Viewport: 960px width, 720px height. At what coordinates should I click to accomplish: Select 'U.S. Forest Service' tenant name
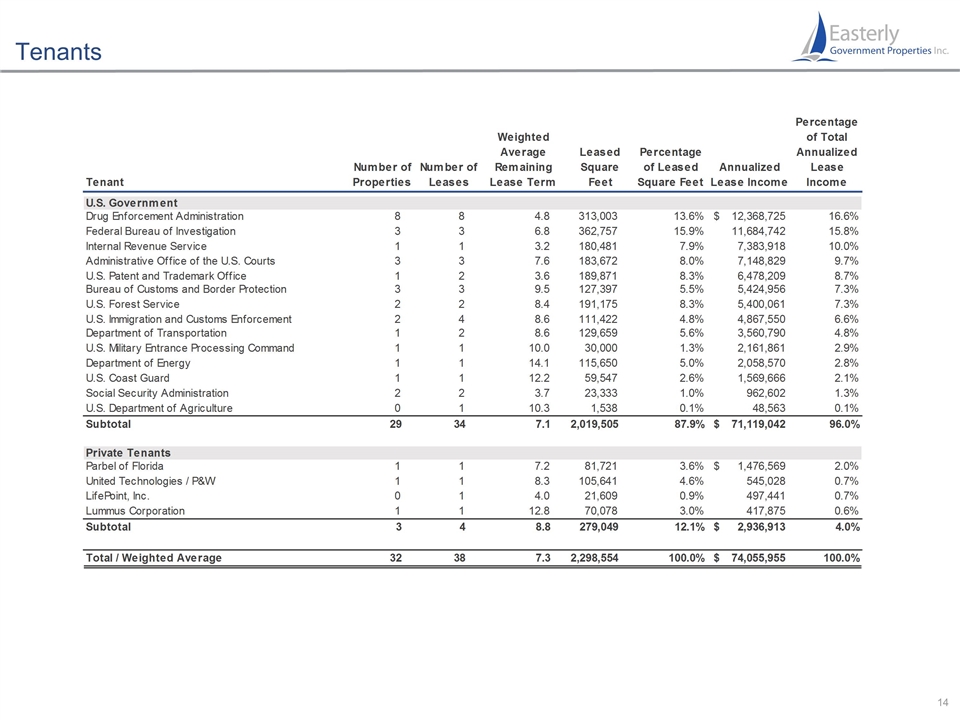(x=133, y=304)
